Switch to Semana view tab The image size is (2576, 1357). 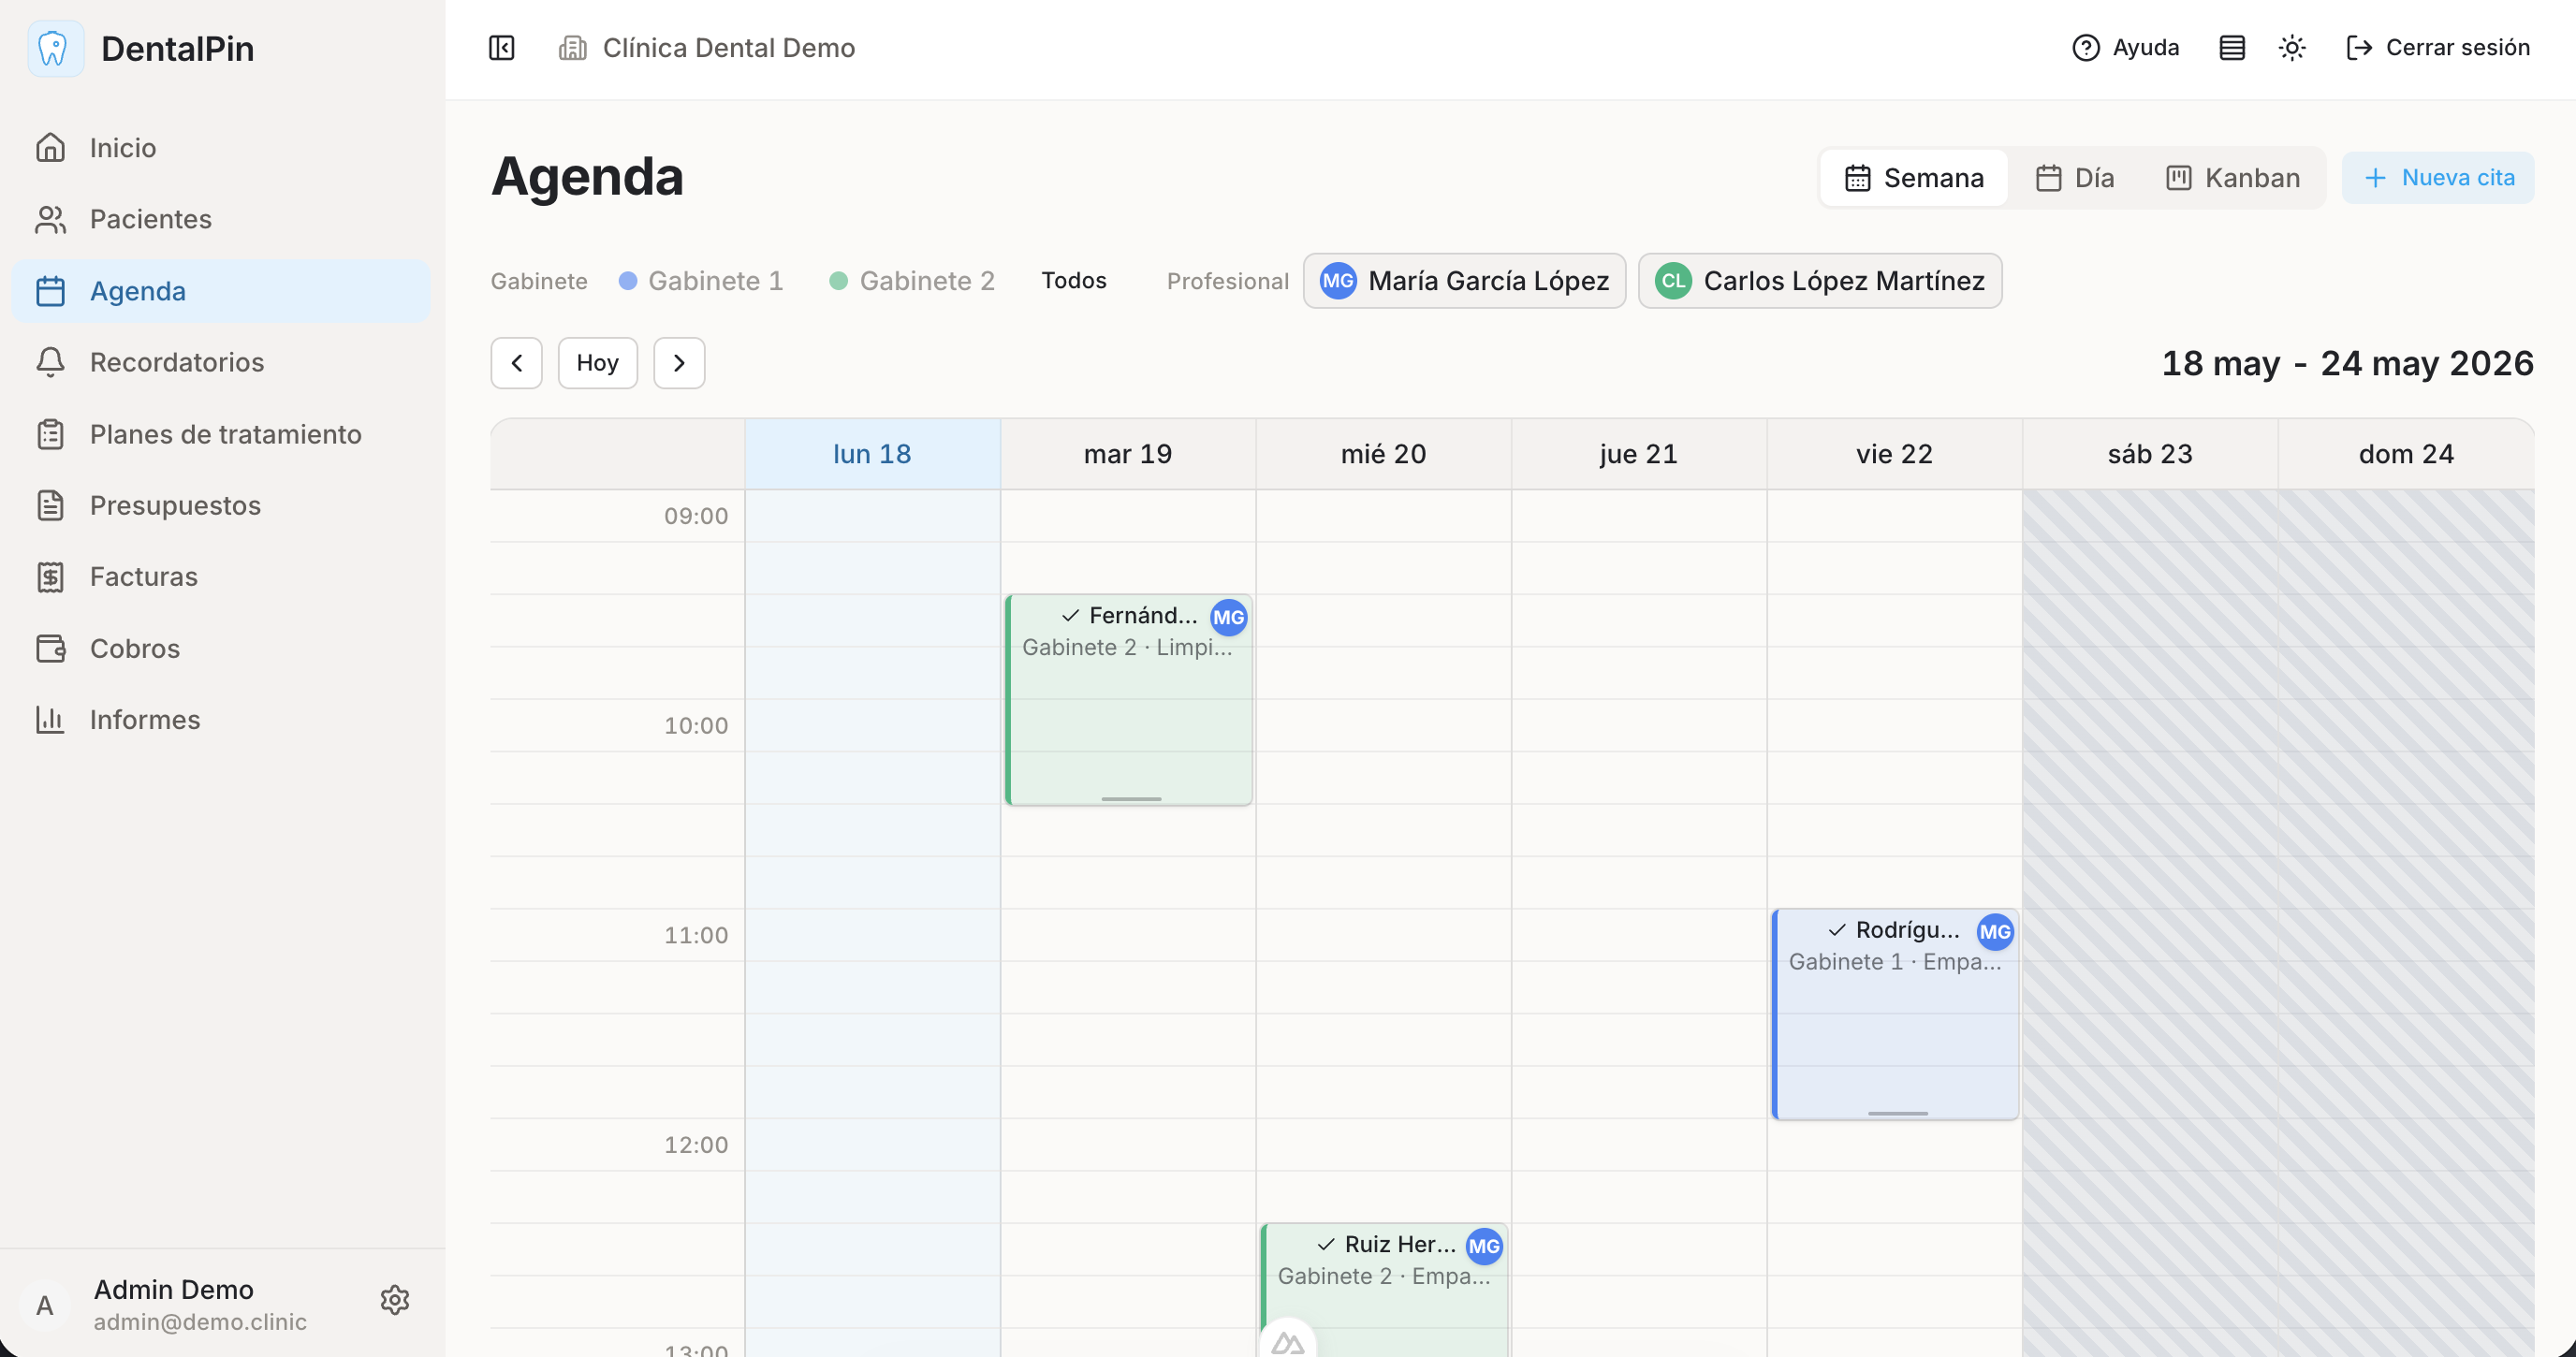[1914, 178]
